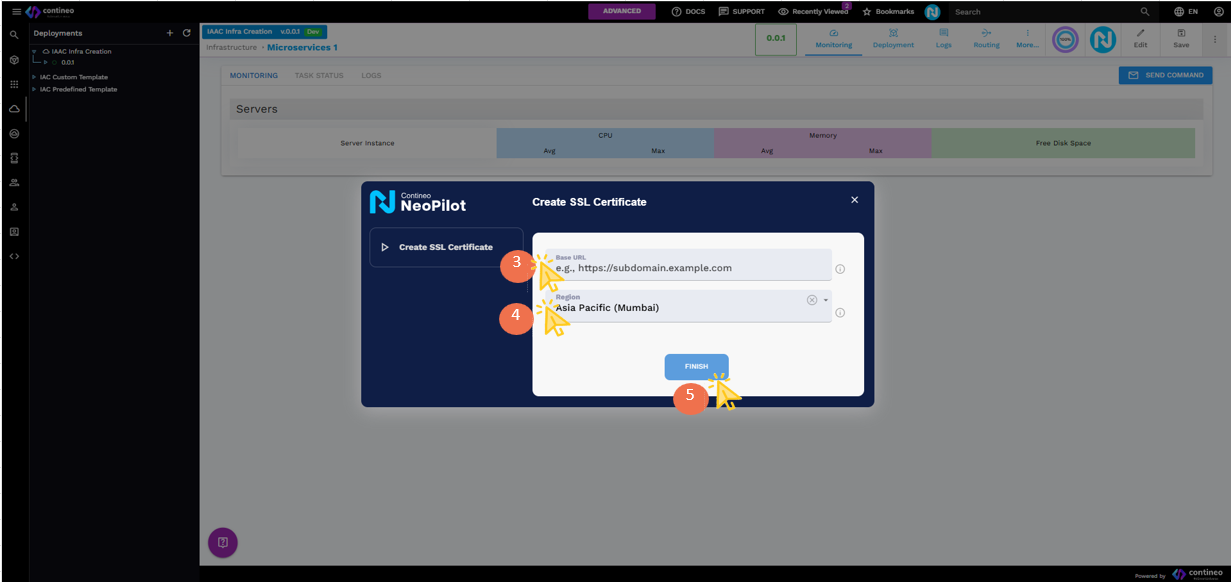Close the Create SSL Certificate dialog

pos(854,200)
